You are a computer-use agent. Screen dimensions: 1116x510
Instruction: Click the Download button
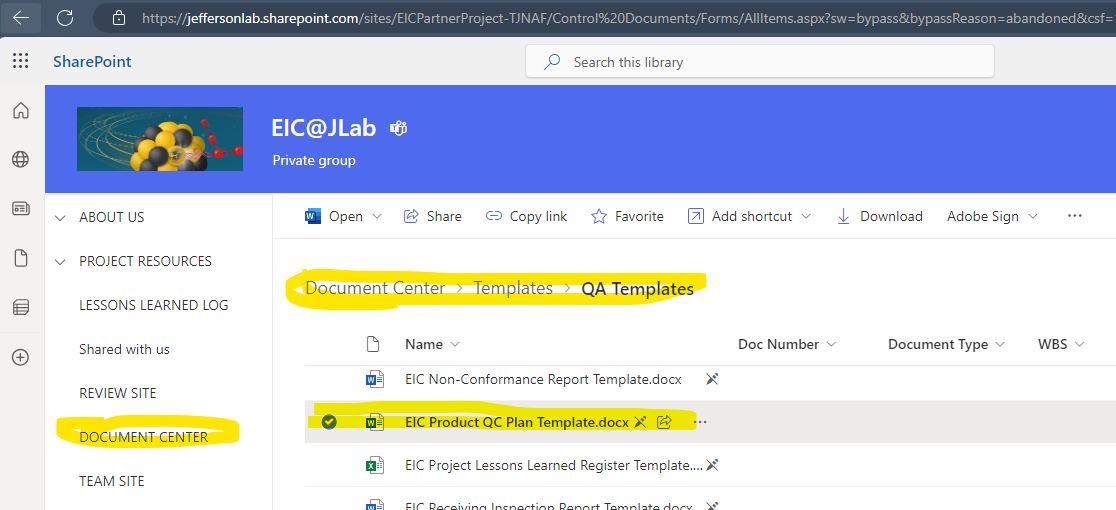tap(879, 216)
